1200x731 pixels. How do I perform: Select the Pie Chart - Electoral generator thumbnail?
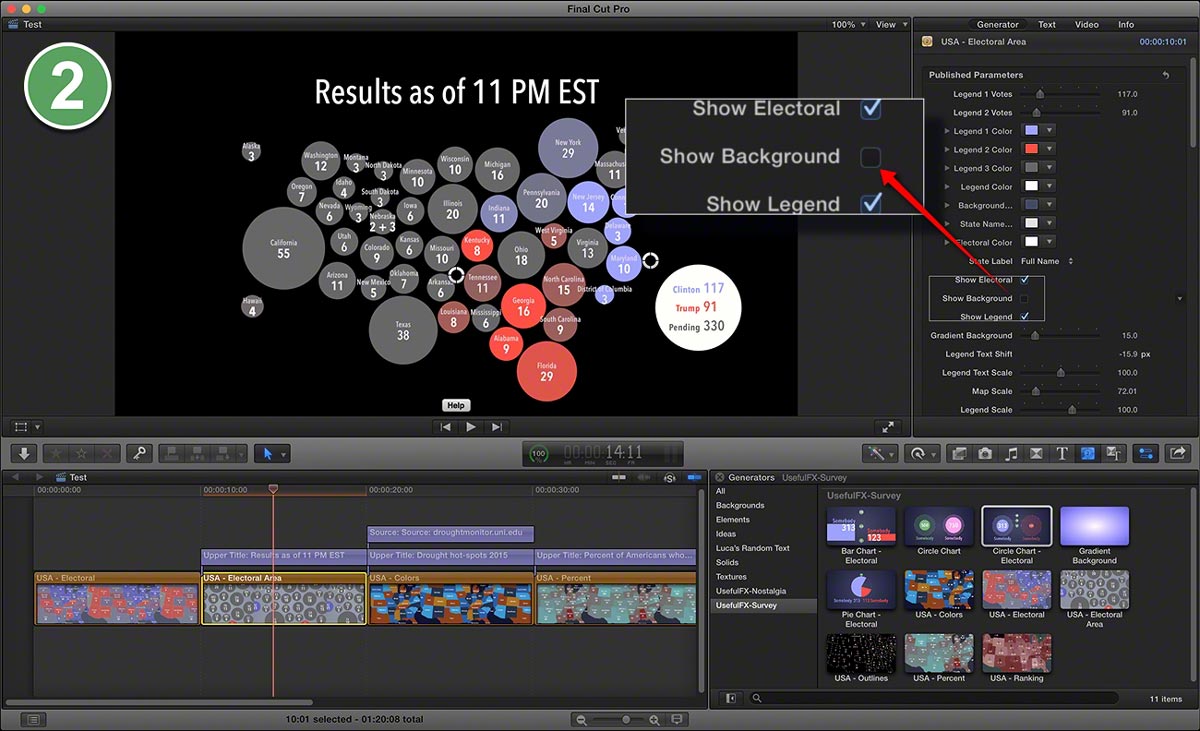coord(861,590)
